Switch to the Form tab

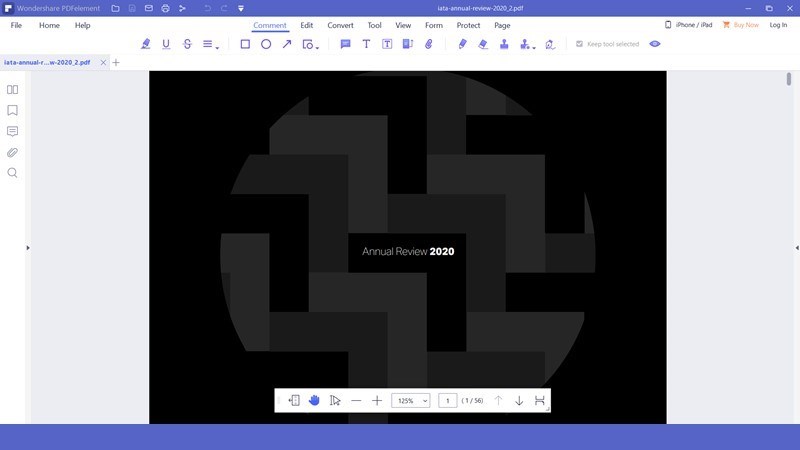(434, 25)
